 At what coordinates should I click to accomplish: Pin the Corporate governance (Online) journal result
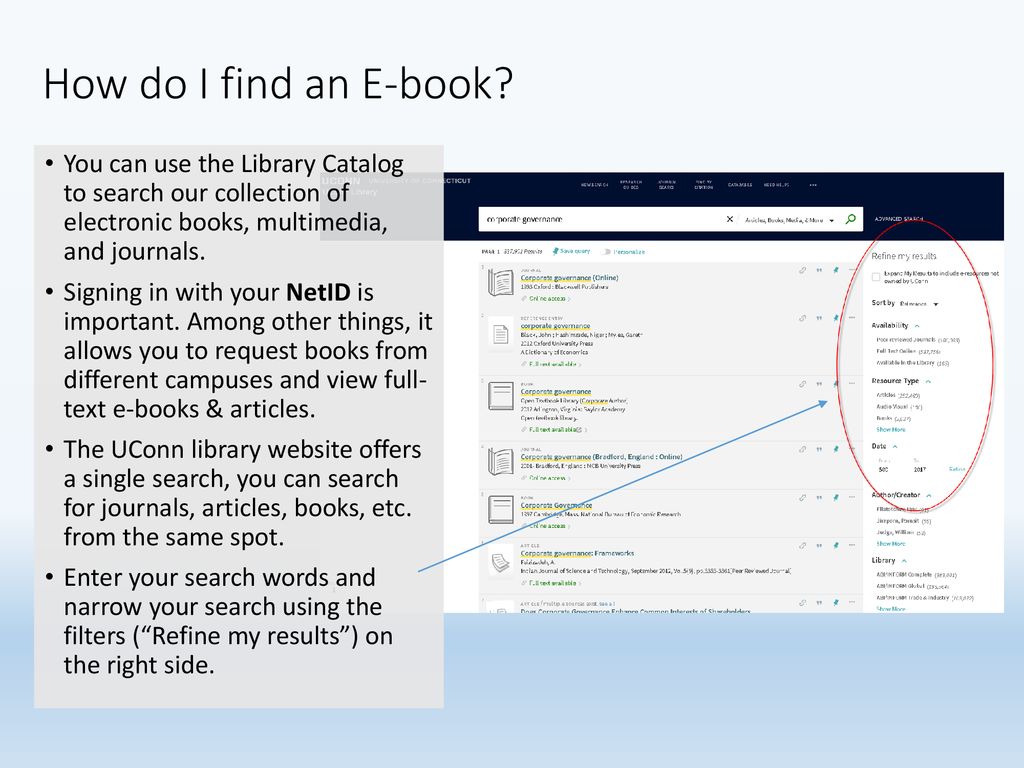point(835,270)
